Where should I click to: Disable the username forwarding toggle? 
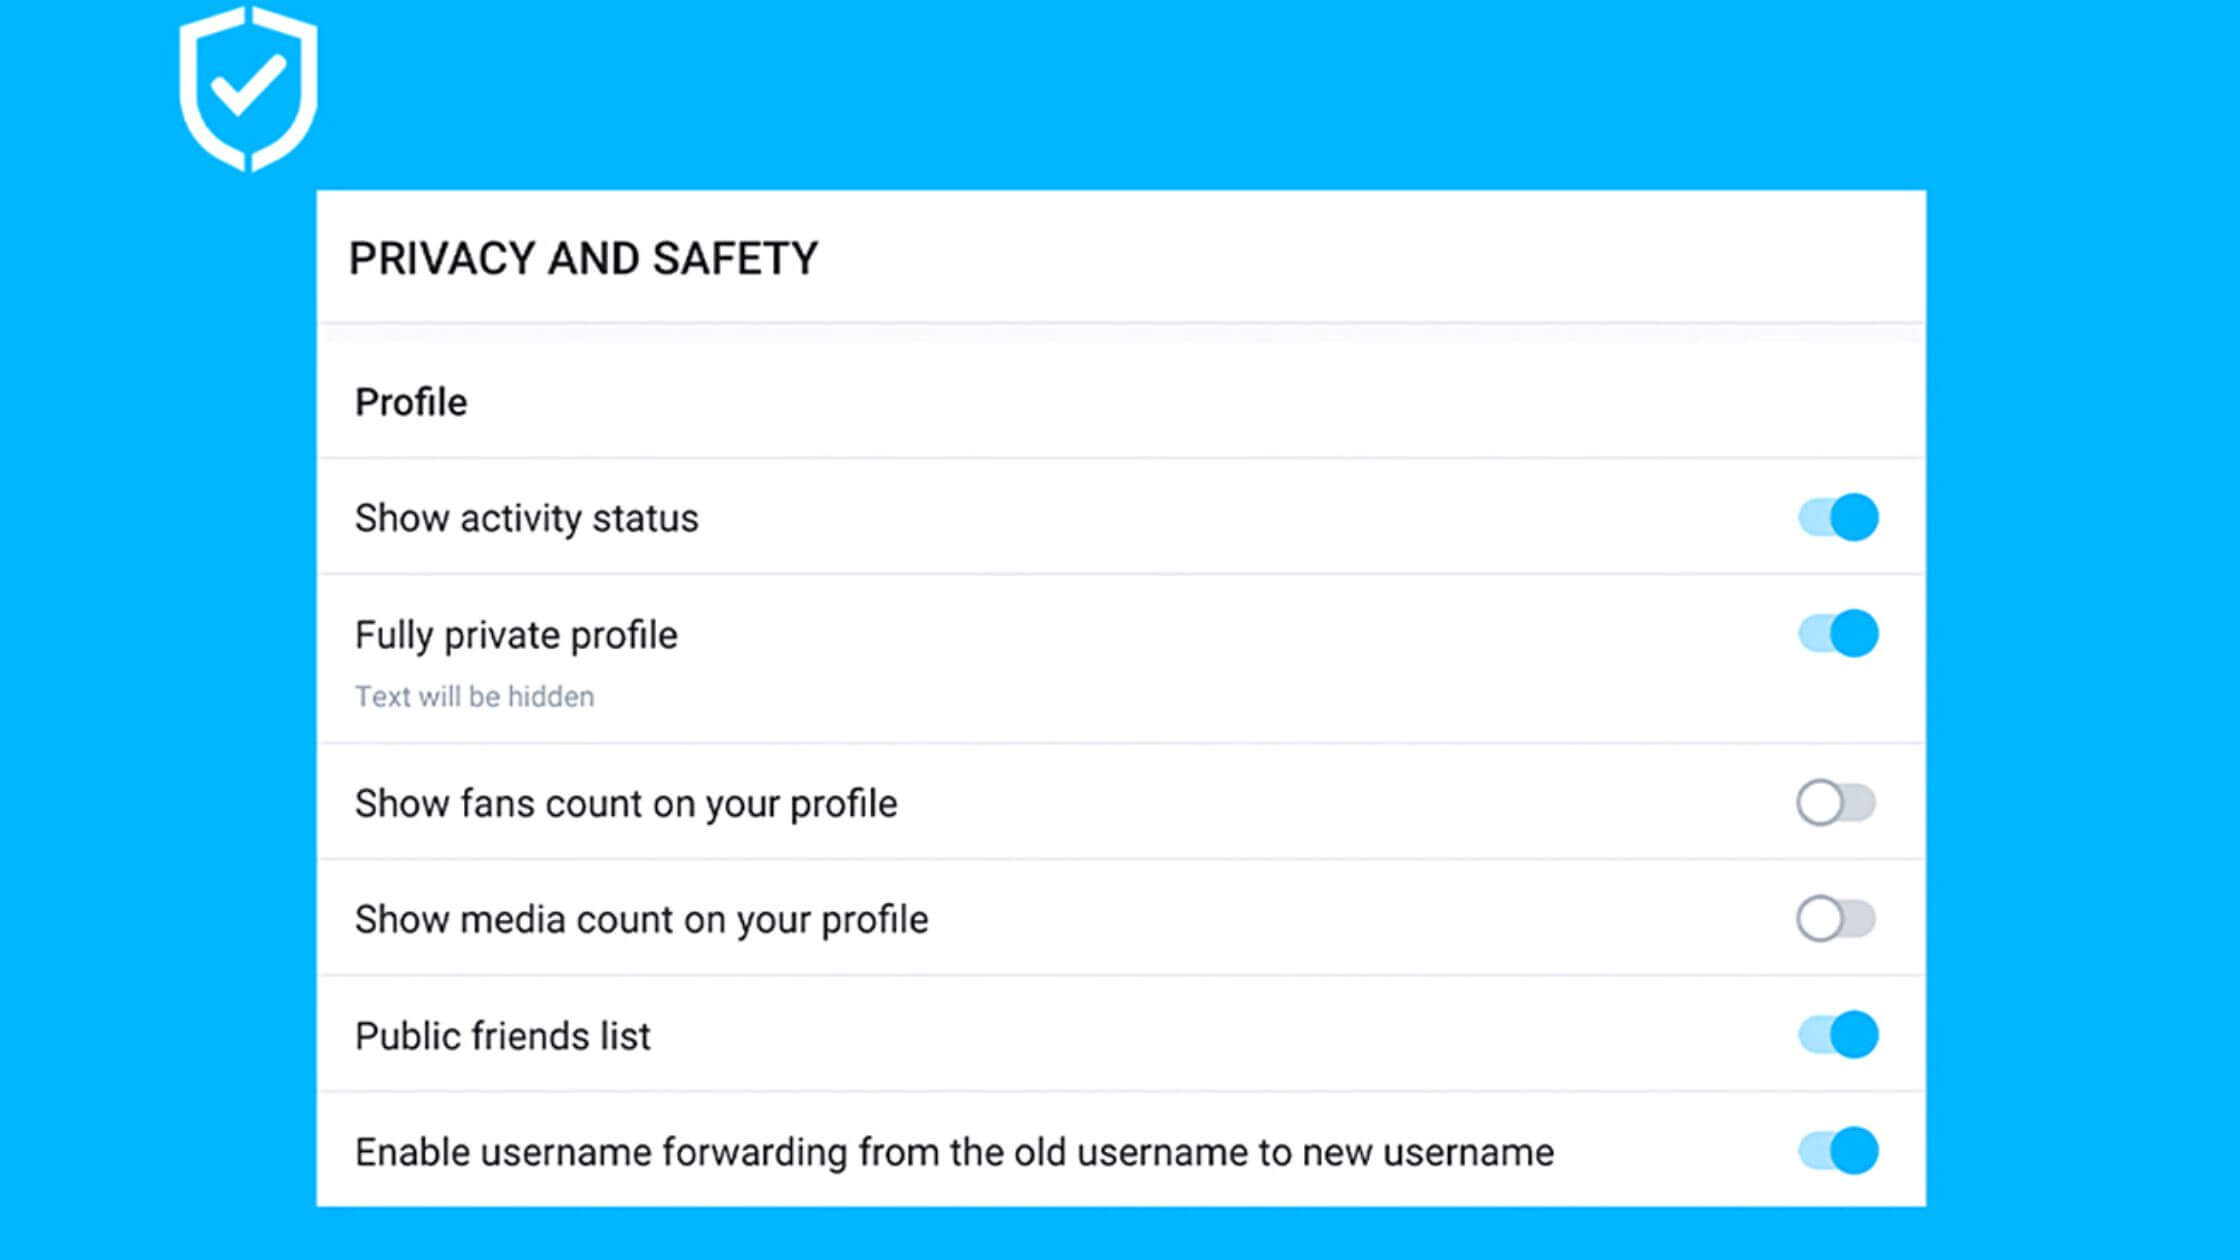(1838, 1150)
